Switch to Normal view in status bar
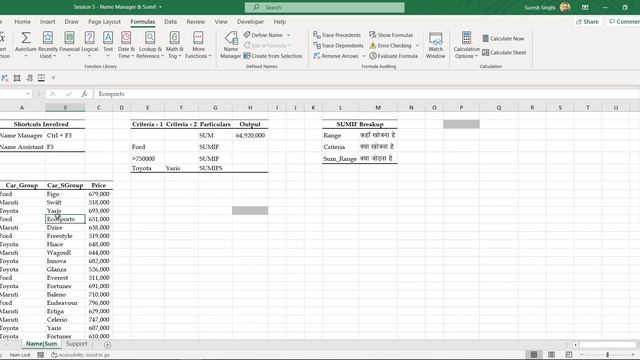The width and height of the screenshot is (640, 360). click(533, 354)
